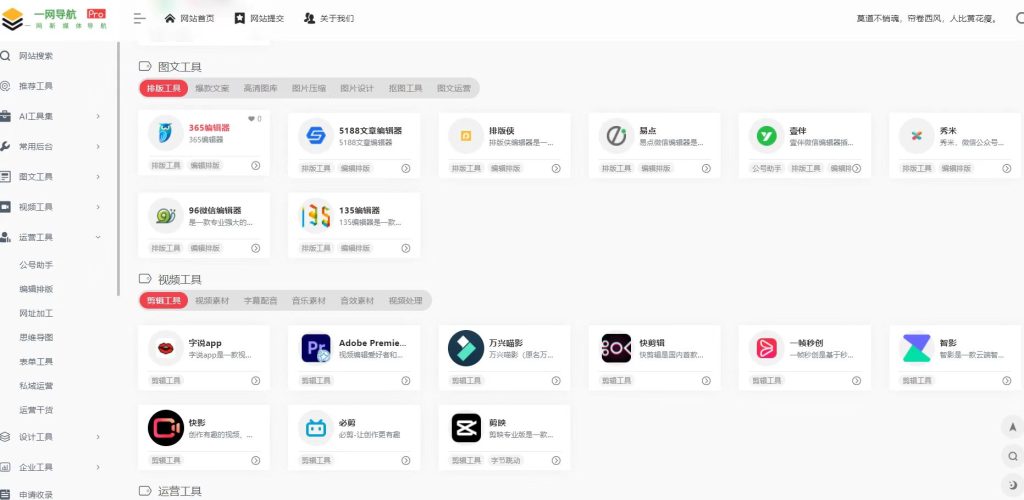The width and height of the screenshot is (1024, 500).
Task: Click the scroll-to-top arrow button
Action: 1012,427
